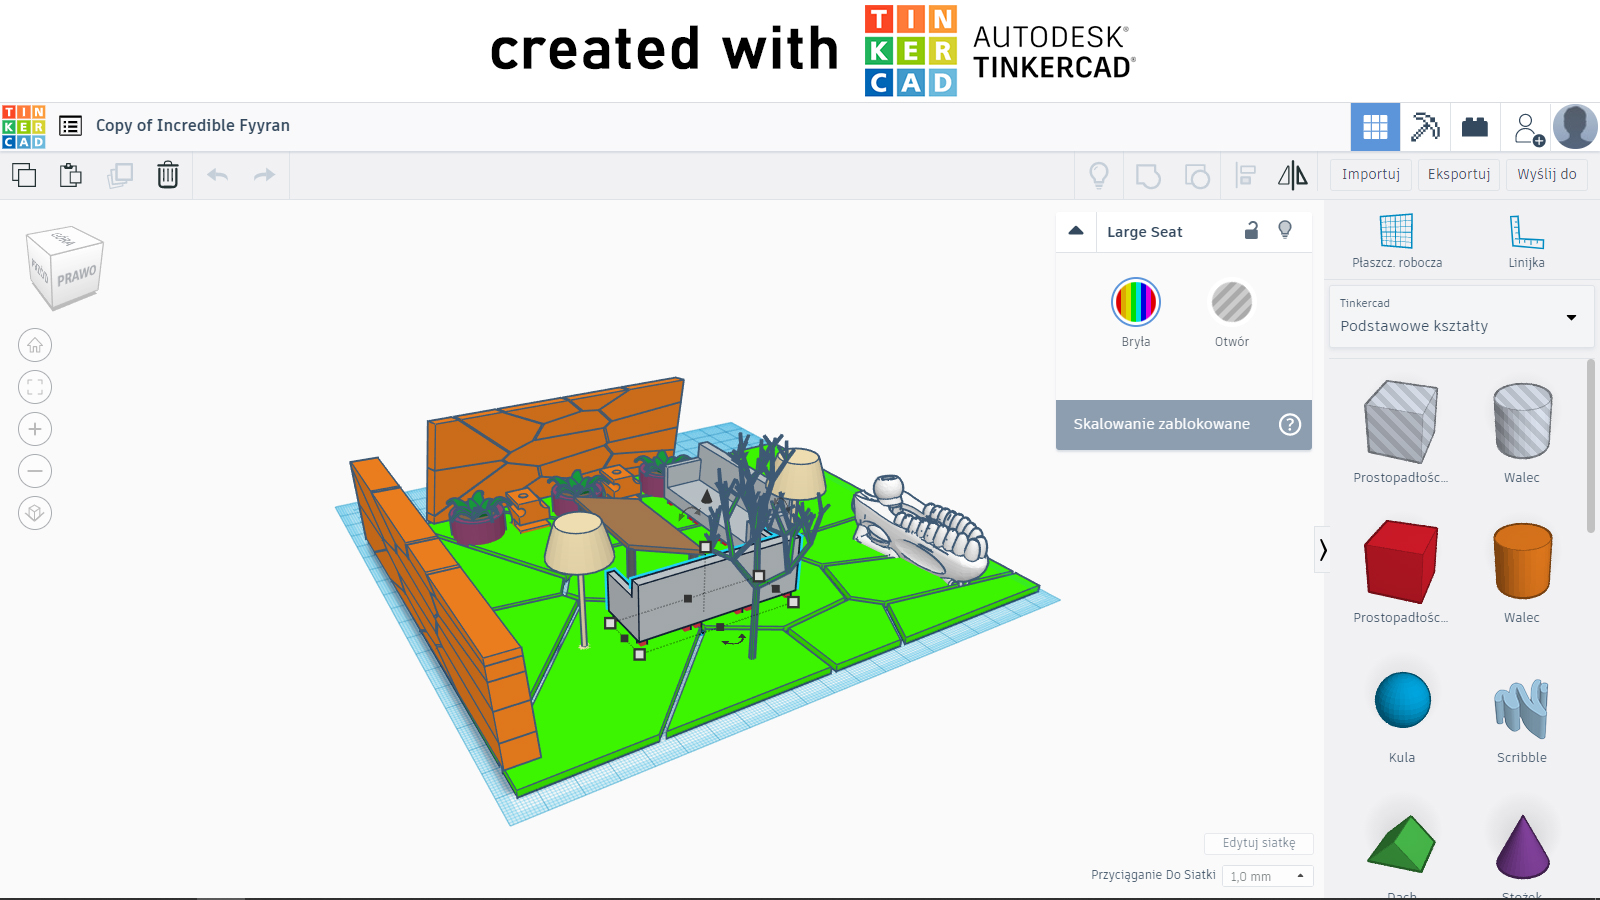The width and height of the screenshot is (1600, 900).
Task: Select the Płaszcz. robocza workplane tool
Action: 1397,241
